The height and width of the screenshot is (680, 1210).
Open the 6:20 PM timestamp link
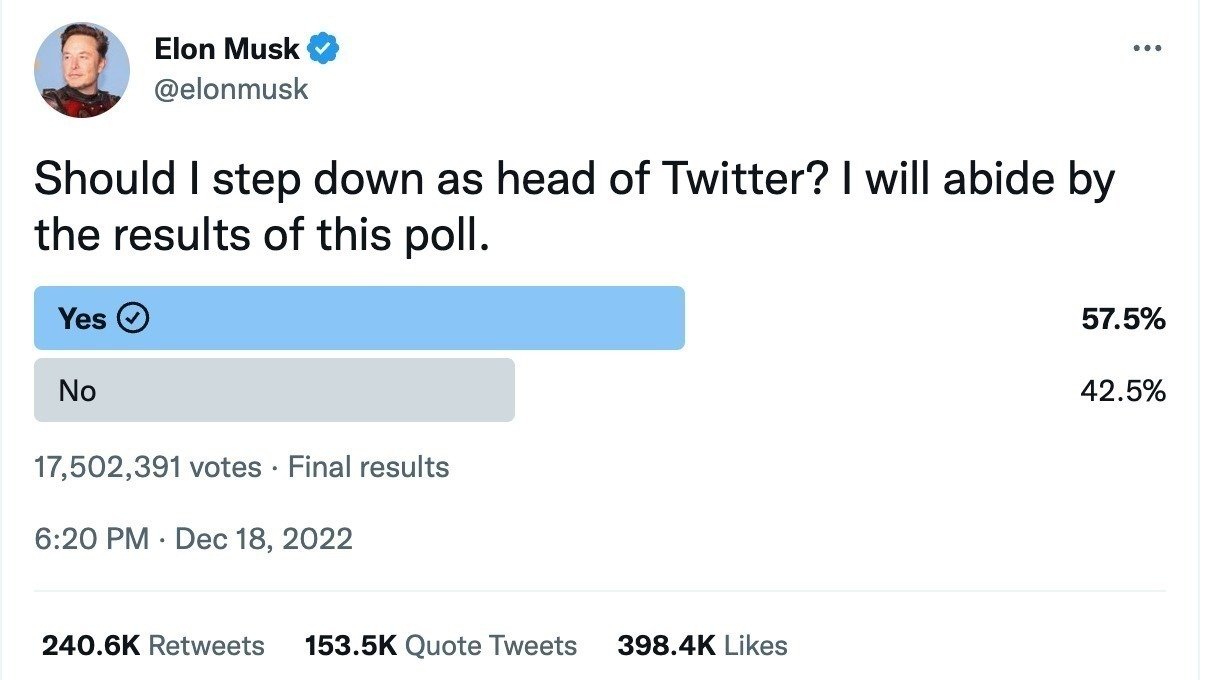92,540
